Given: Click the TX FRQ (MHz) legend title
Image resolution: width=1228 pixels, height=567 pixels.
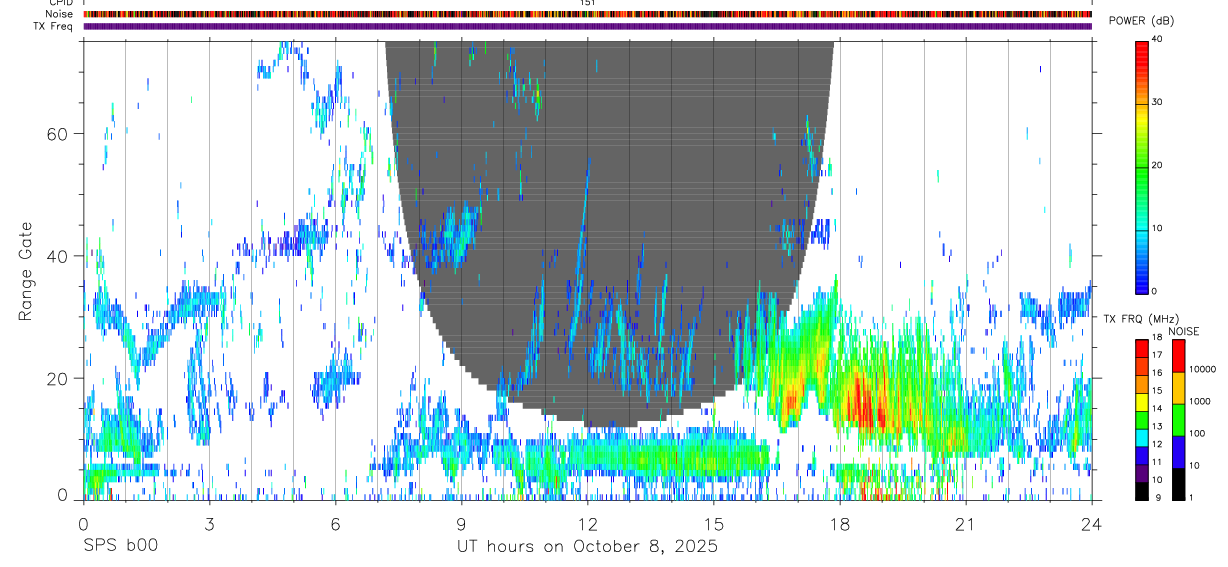Looking at the screenshot, I should [1141, 318].
